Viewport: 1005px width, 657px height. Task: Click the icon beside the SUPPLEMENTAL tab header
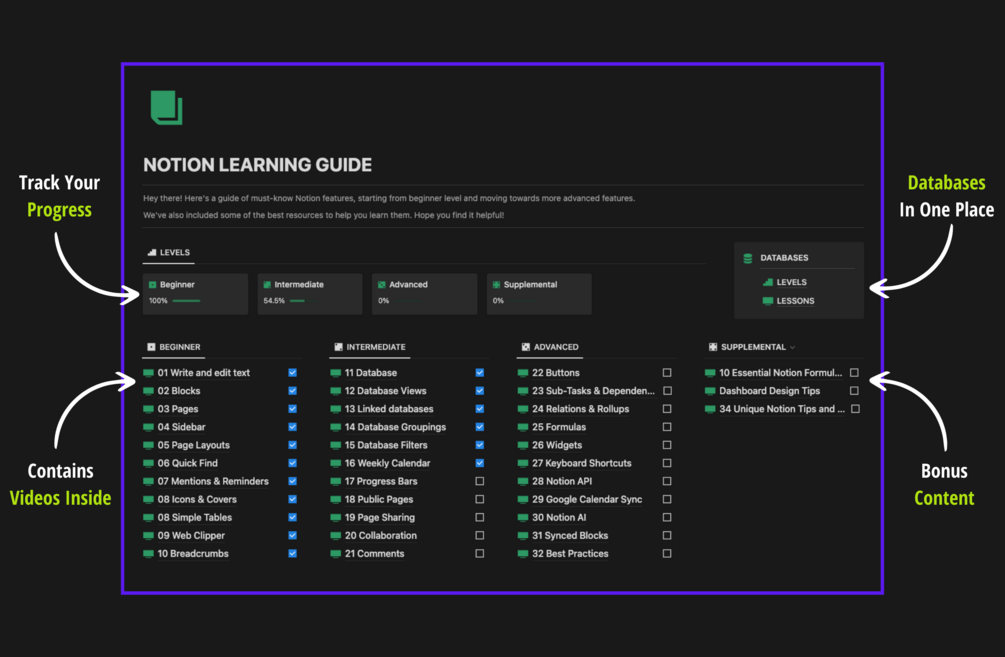tap(713, 347)
